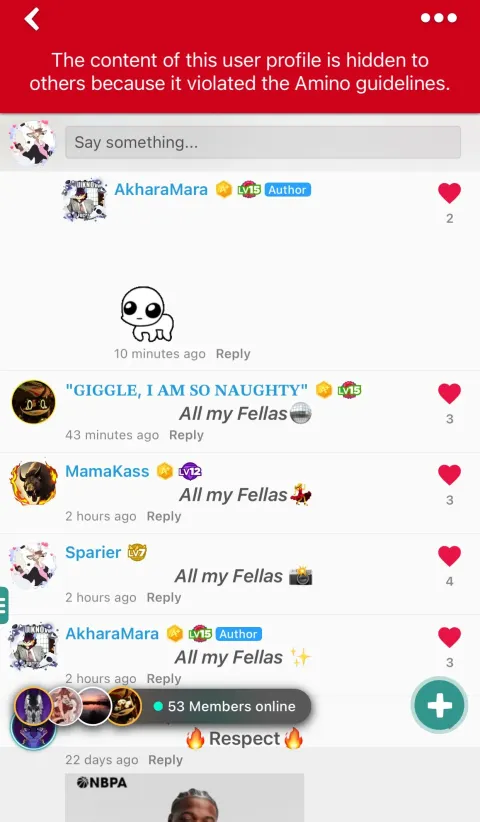Like AkharaMara's sticker comment with heart

coord(449,193)
